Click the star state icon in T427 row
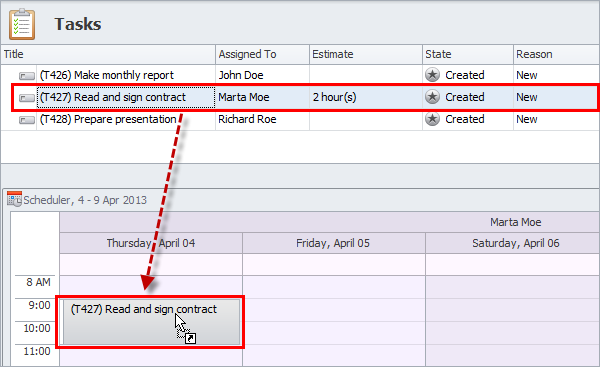This screenshot has height=367, width=600. point(432,97)
